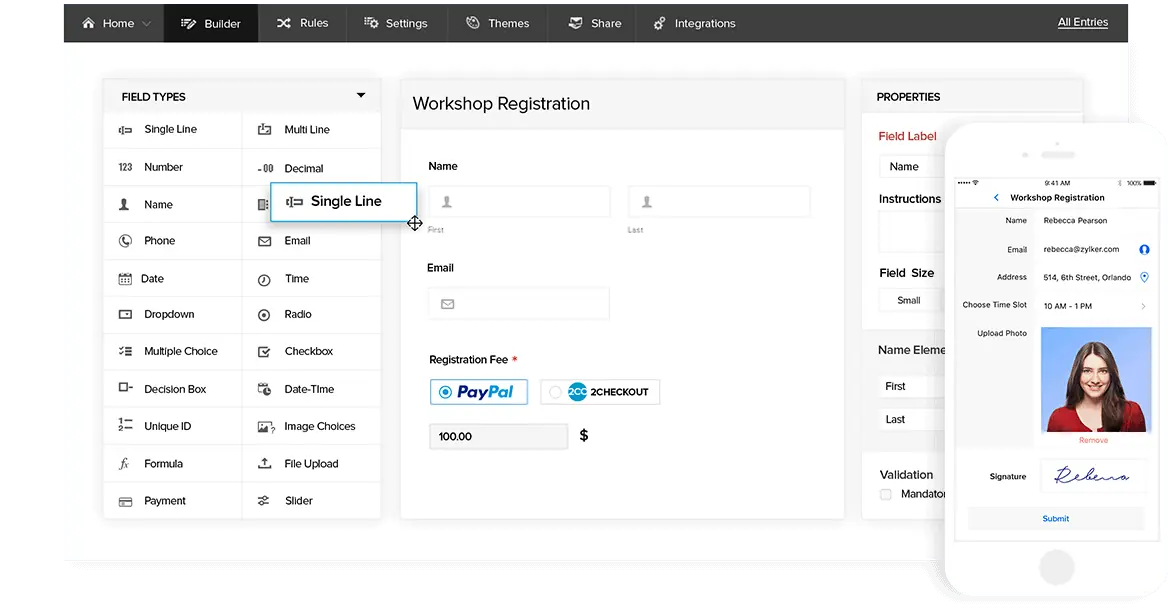This screenshot has height=608, width=1170.
Task: Select the Date calendar icon
Action: [x=125, y=279]
